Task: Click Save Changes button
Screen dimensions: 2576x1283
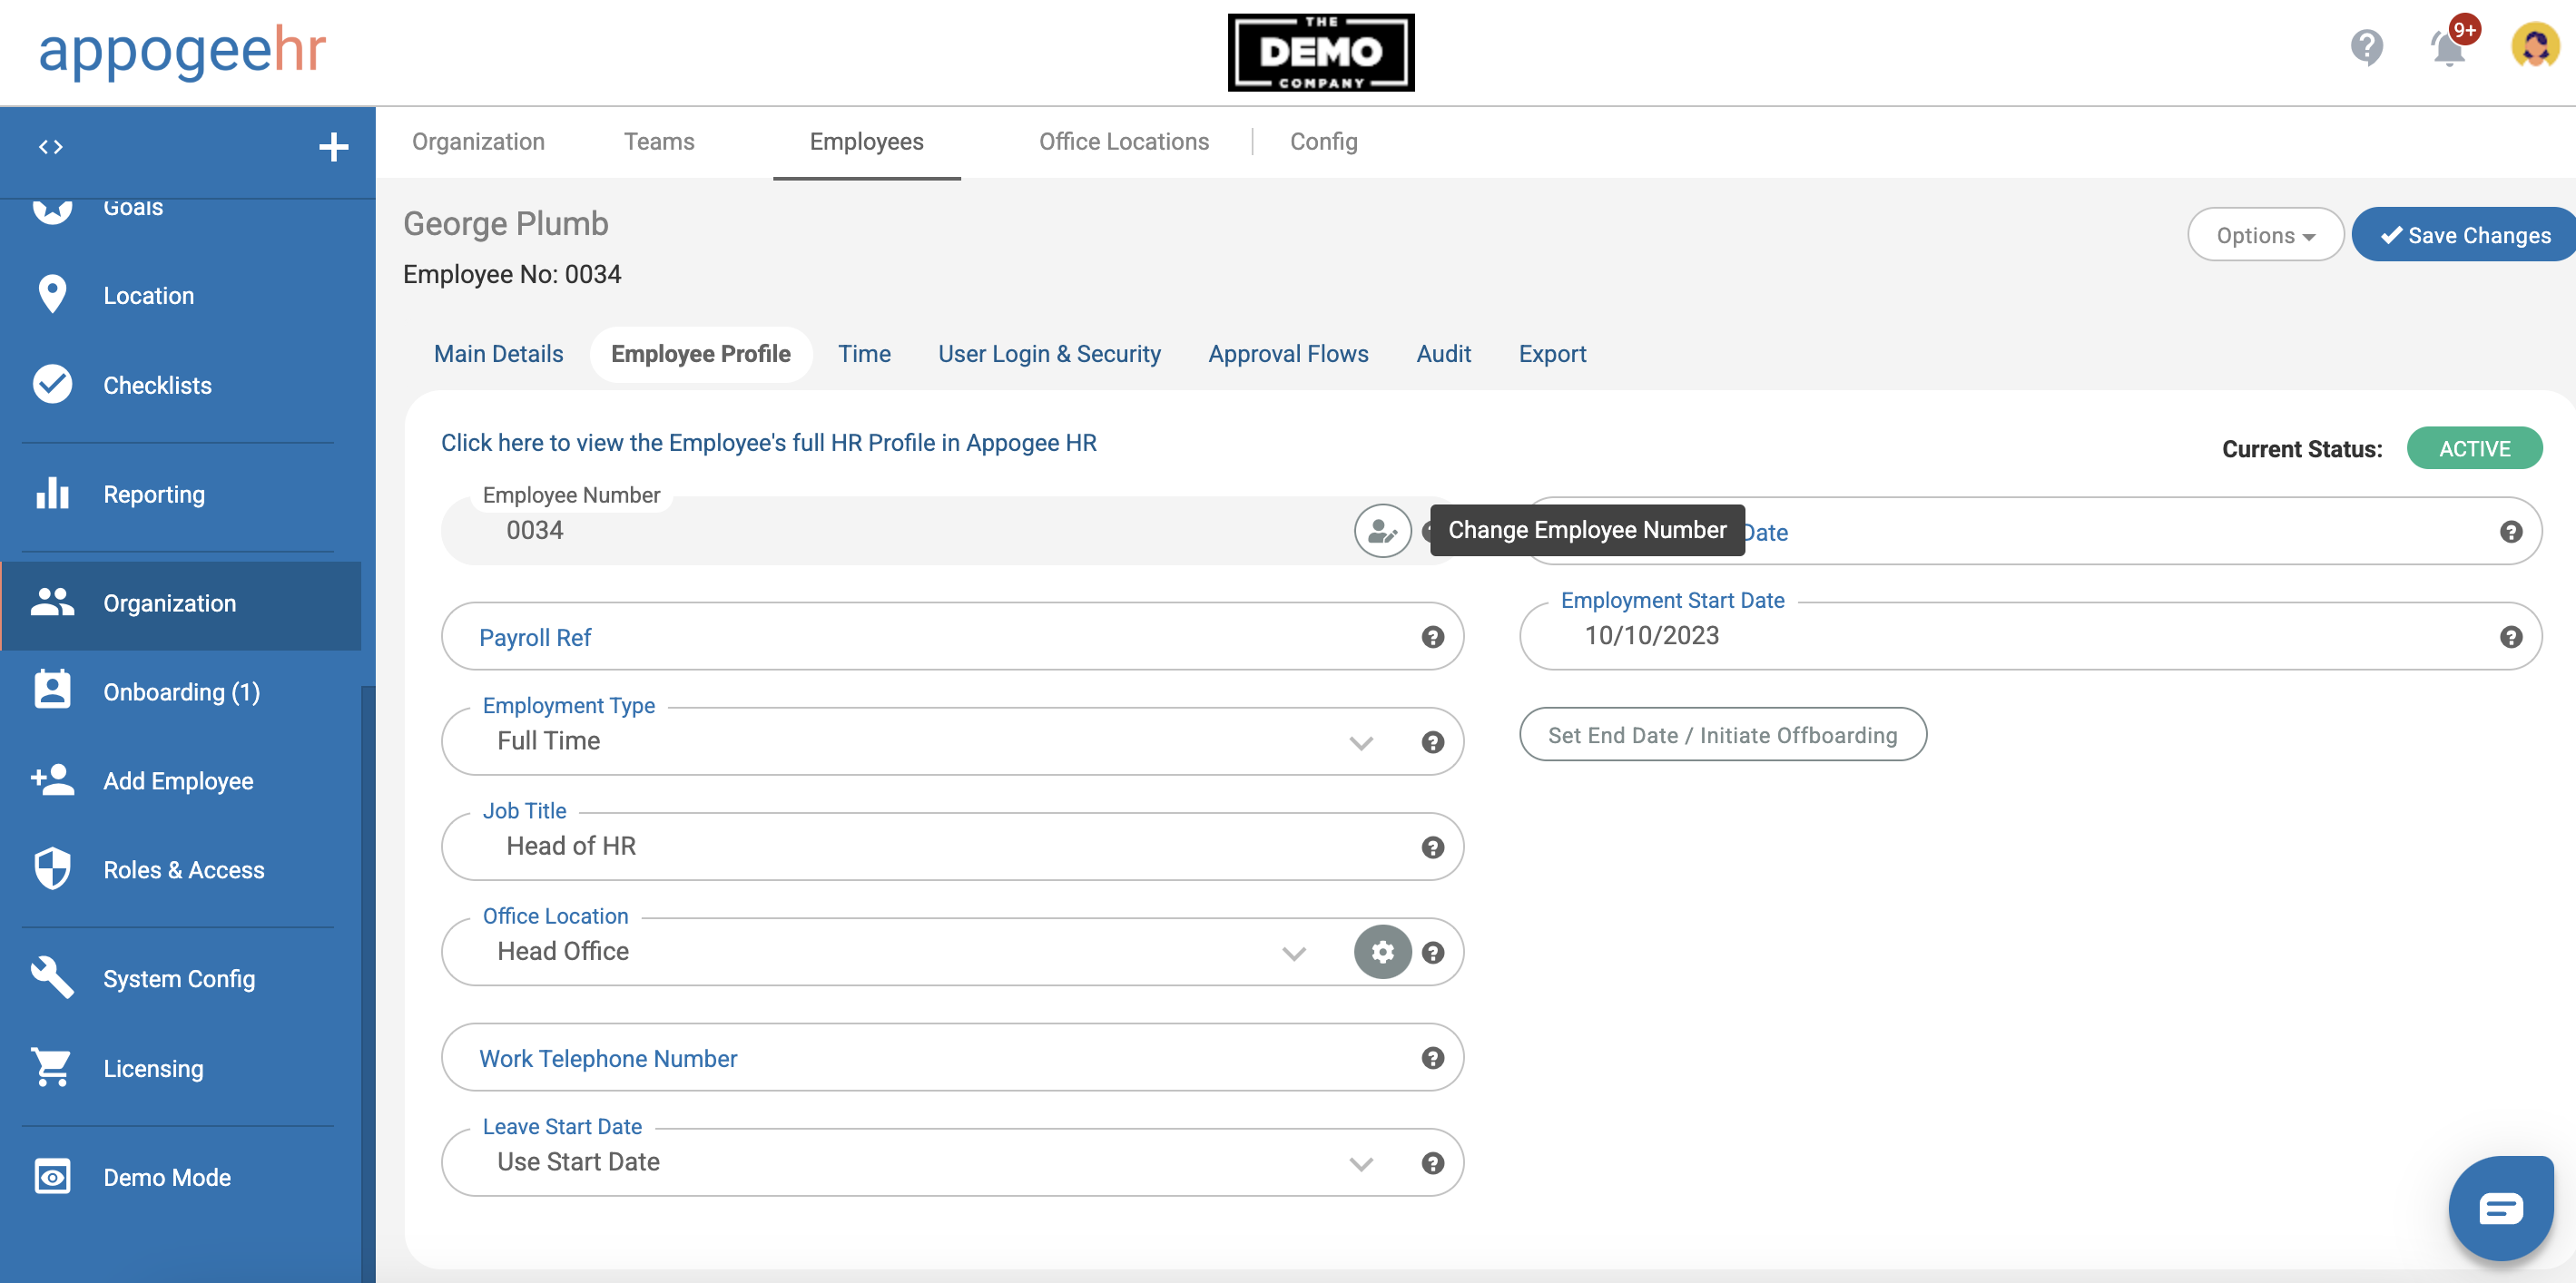Action: coord(2464,235)
